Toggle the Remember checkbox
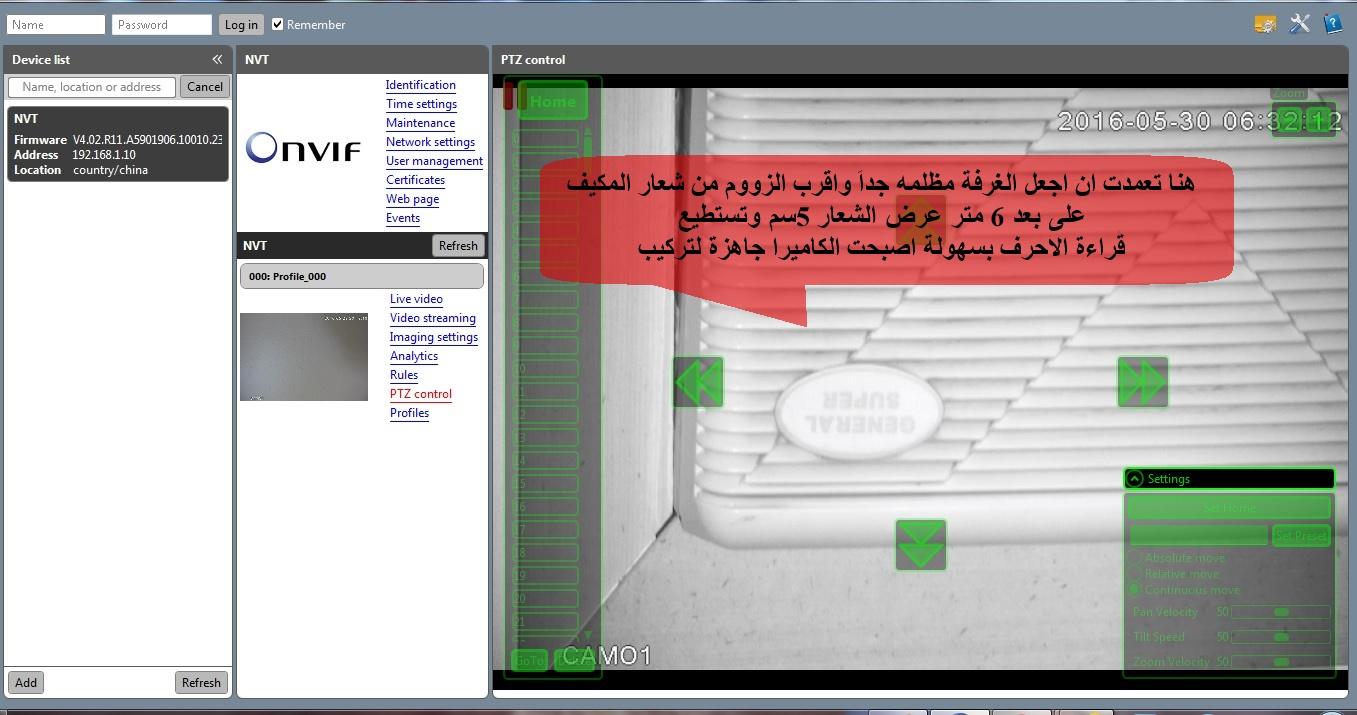Viewport: 1357px width, 715px height. (x=278, y=24)
